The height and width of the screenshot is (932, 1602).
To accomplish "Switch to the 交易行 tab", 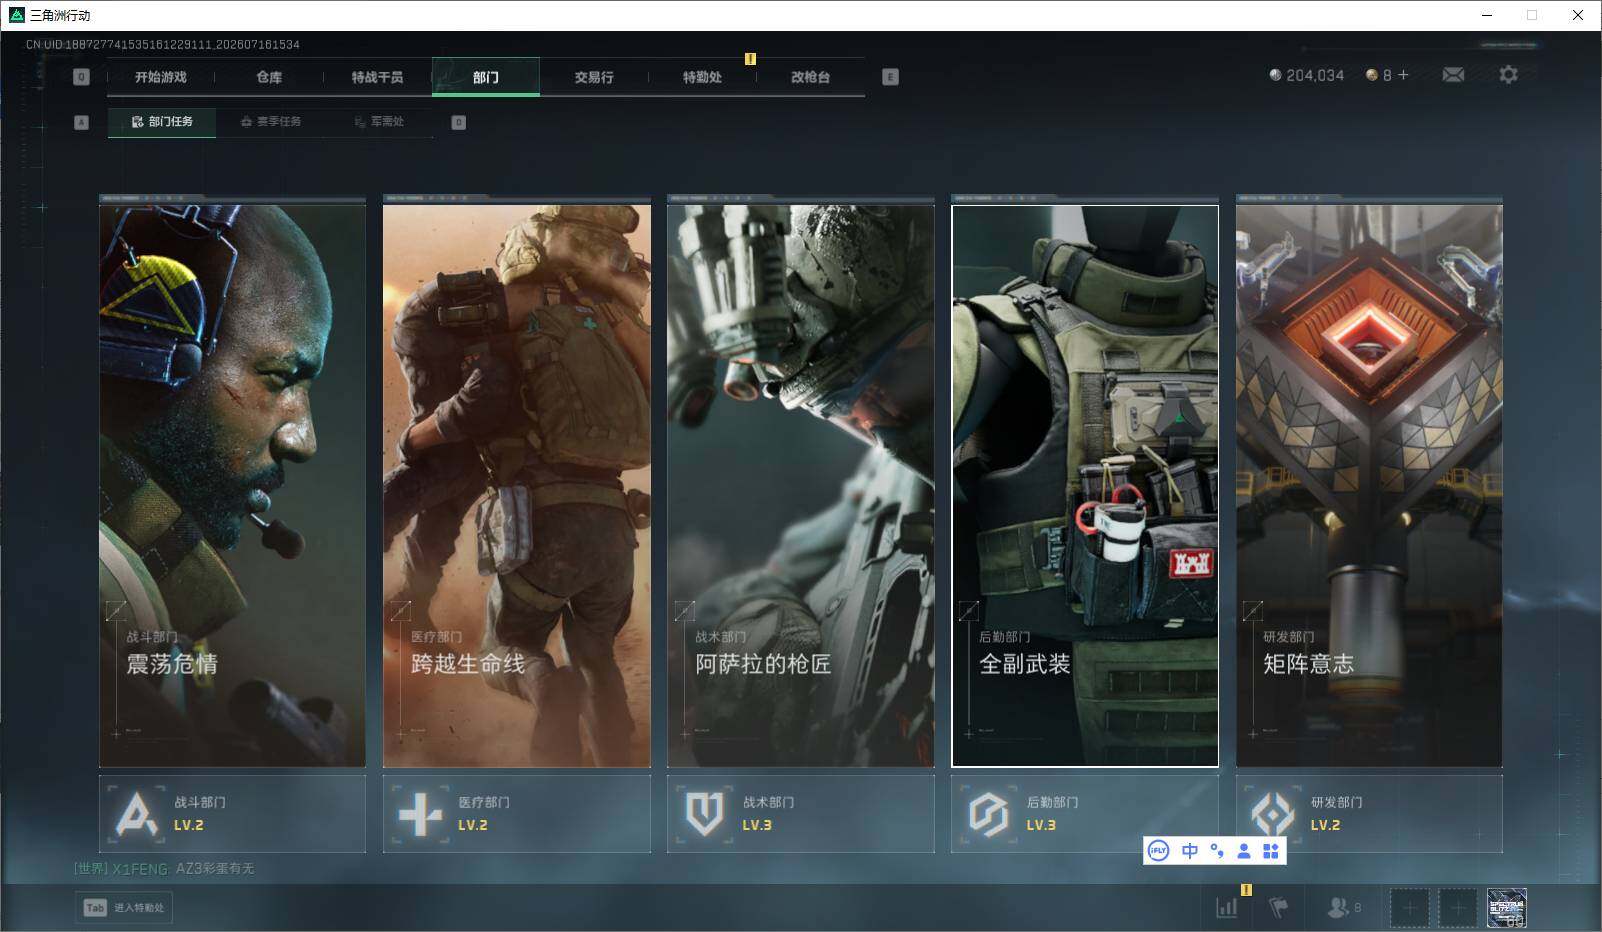I will pyautogui.click(x=594, y=77).
